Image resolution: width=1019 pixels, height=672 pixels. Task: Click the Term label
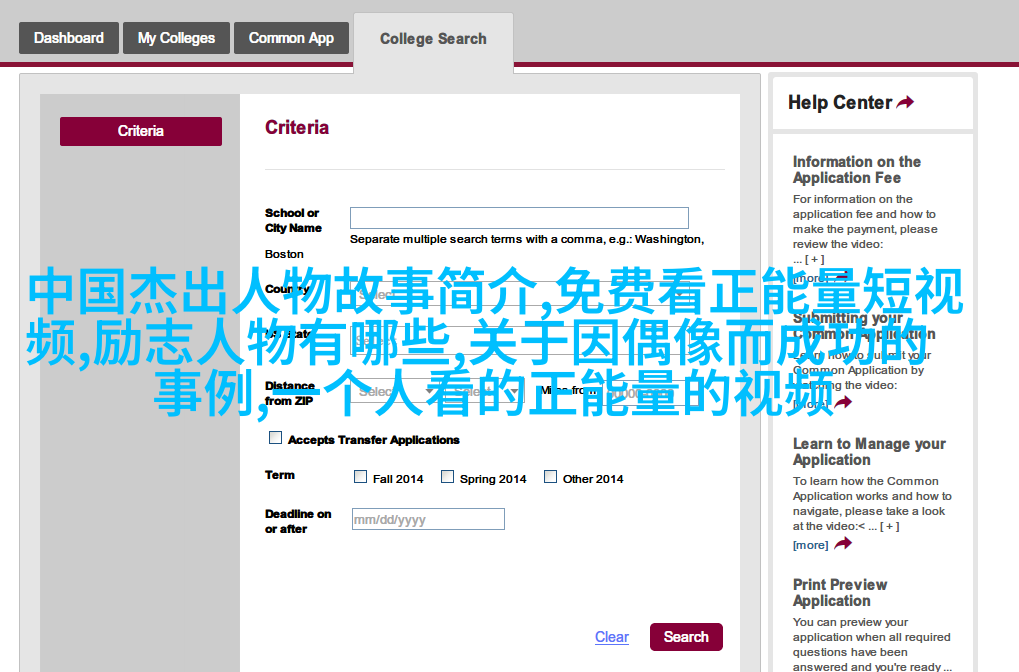[279, 475]
